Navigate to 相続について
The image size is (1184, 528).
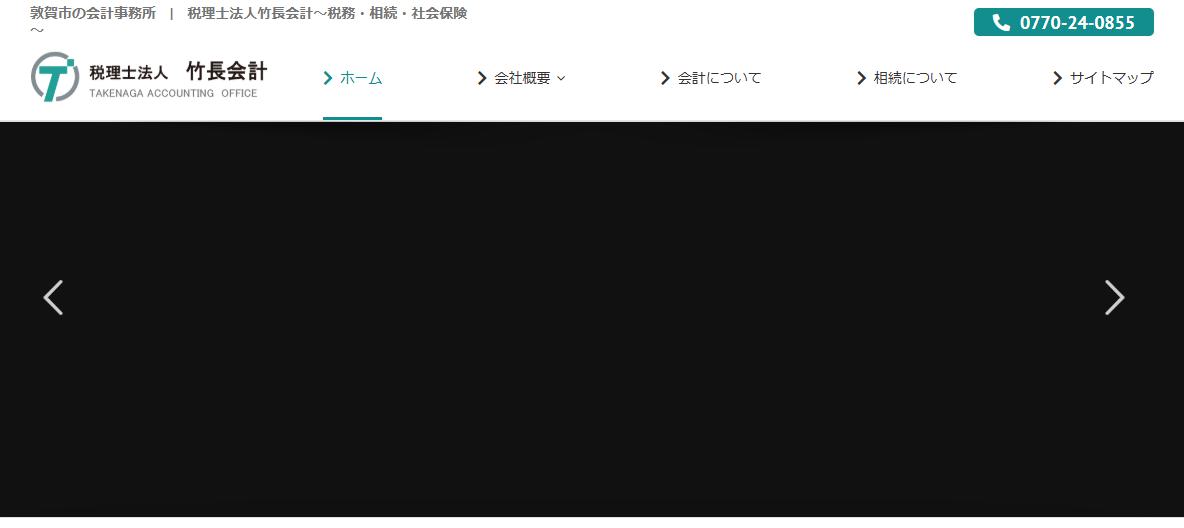pos(915,78)
